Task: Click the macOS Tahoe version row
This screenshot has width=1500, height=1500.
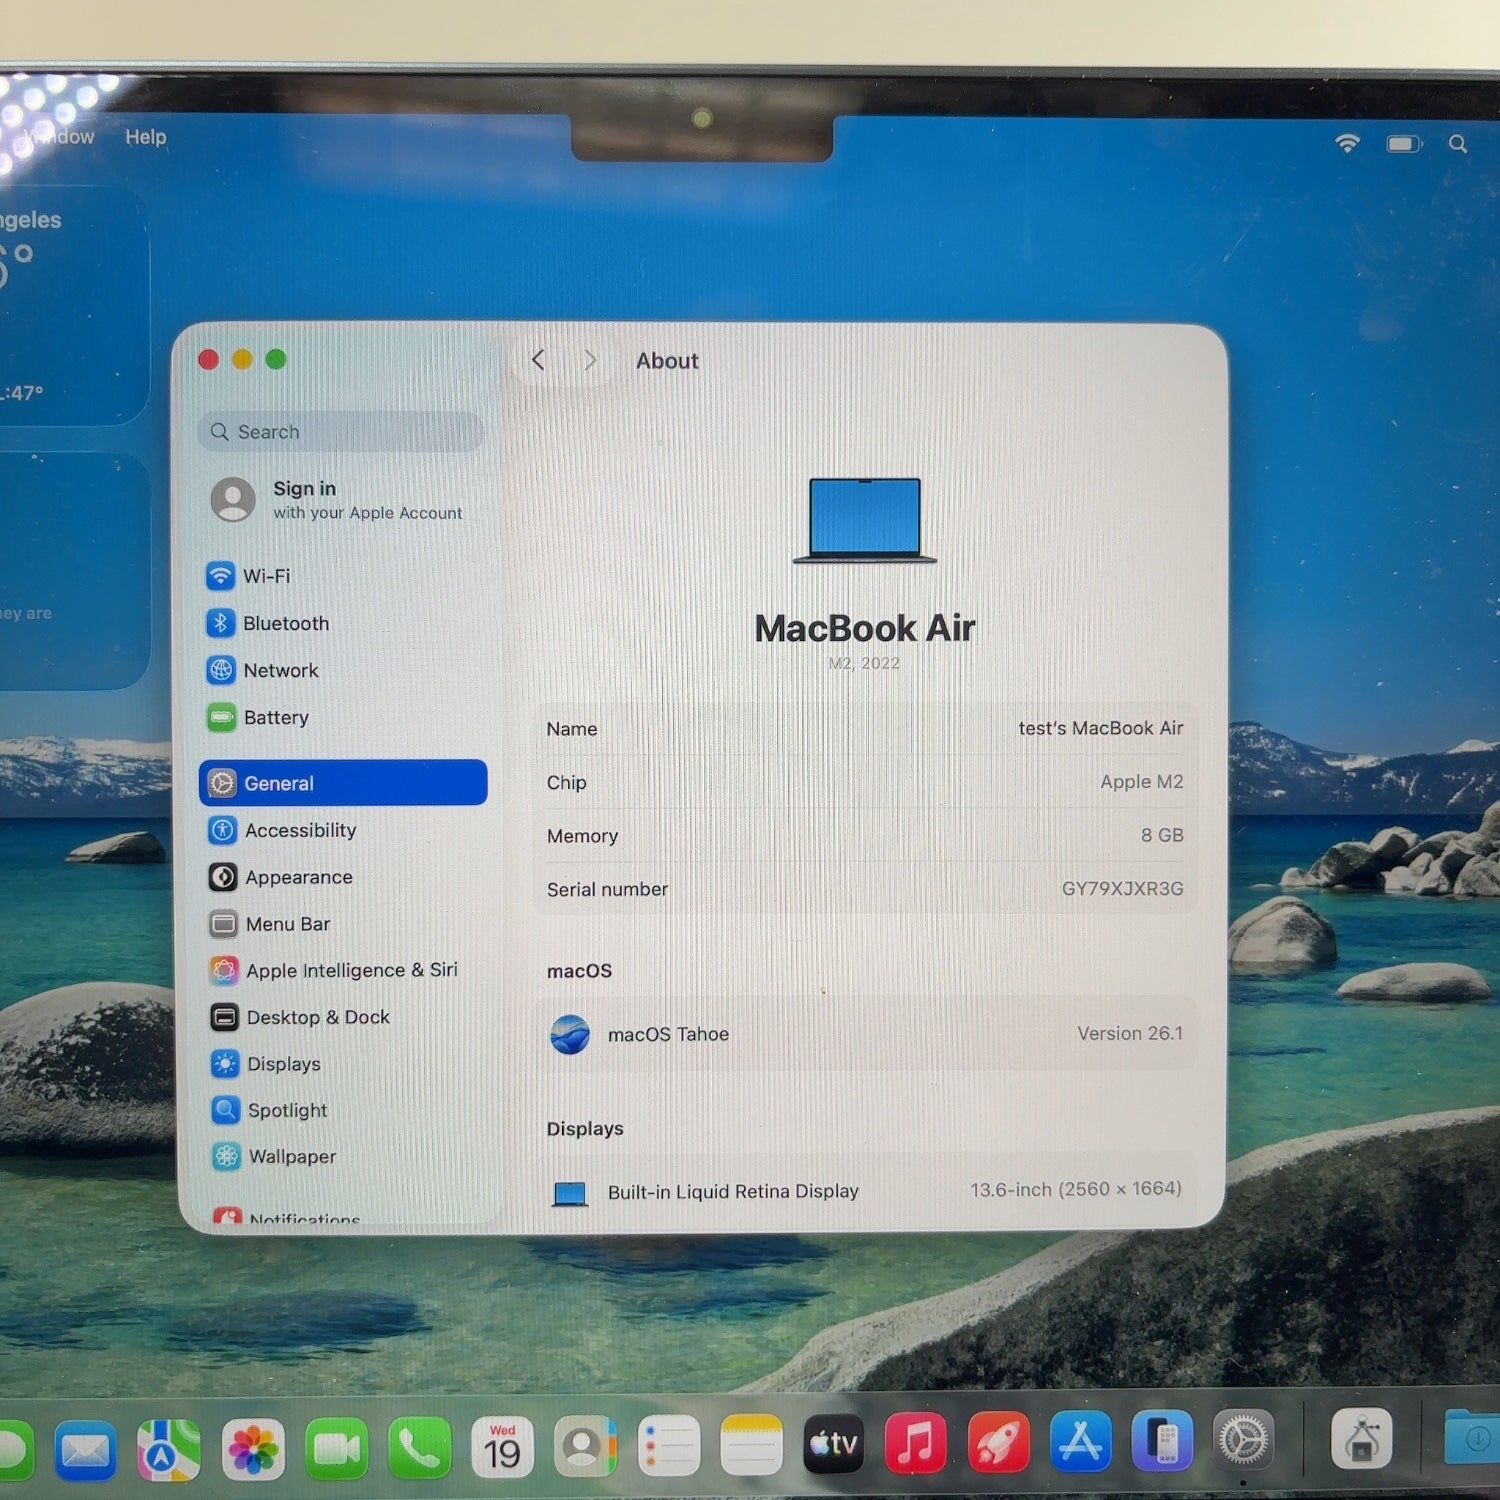Action: 865,1034
